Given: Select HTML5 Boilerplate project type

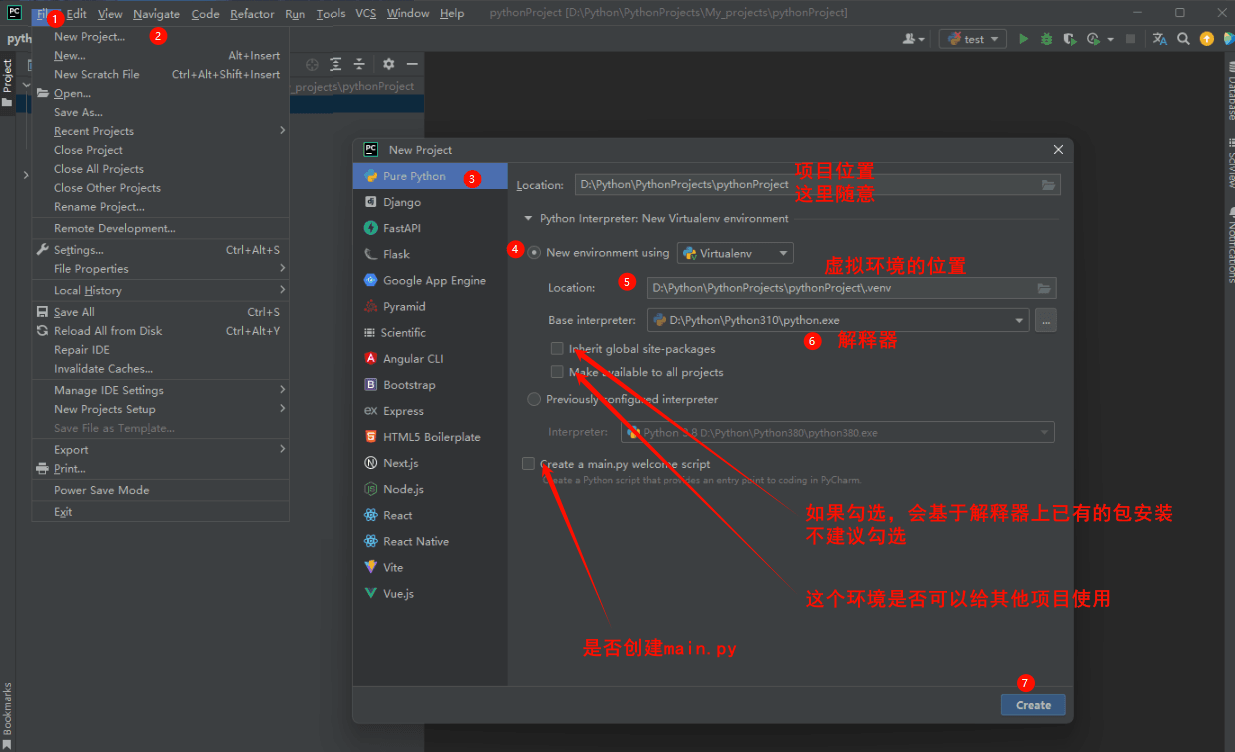Looking at the screenshot, I should (430, 437).
